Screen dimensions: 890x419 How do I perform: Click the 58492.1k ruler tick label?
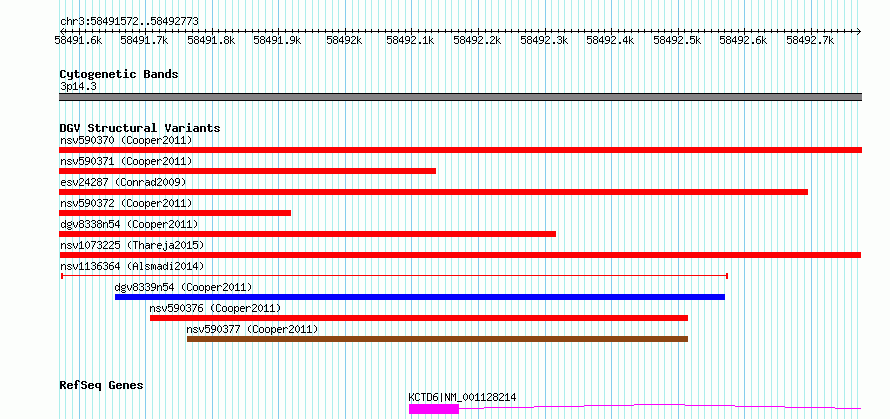point(410,40)
